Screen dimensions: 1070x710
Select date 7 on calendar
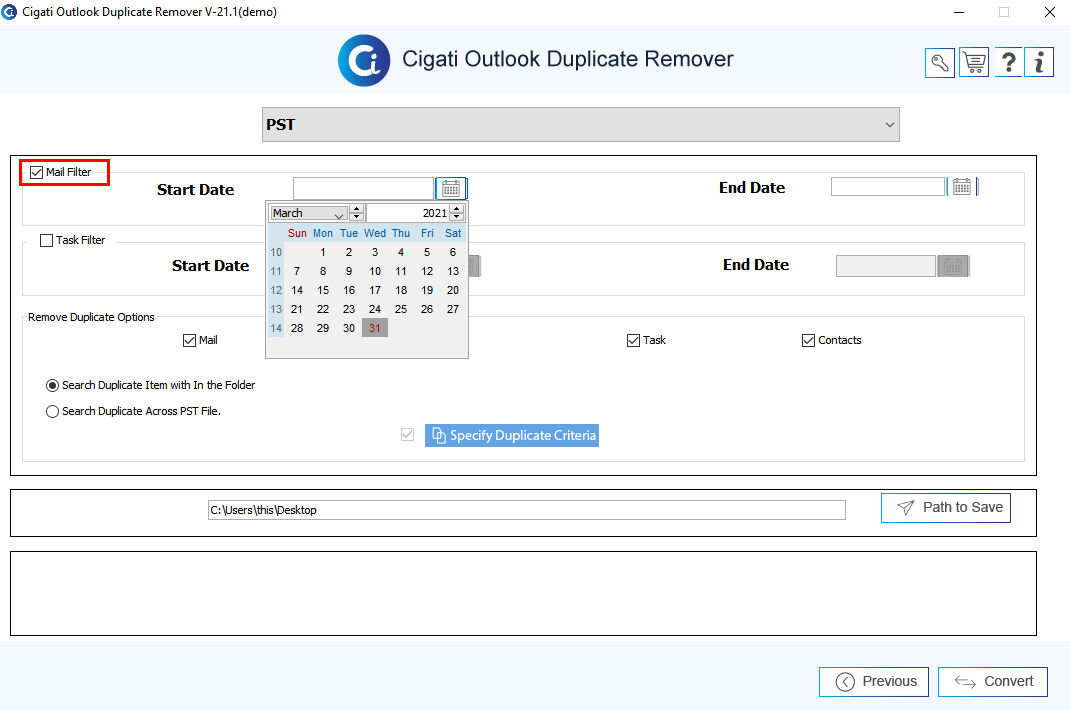297,271
